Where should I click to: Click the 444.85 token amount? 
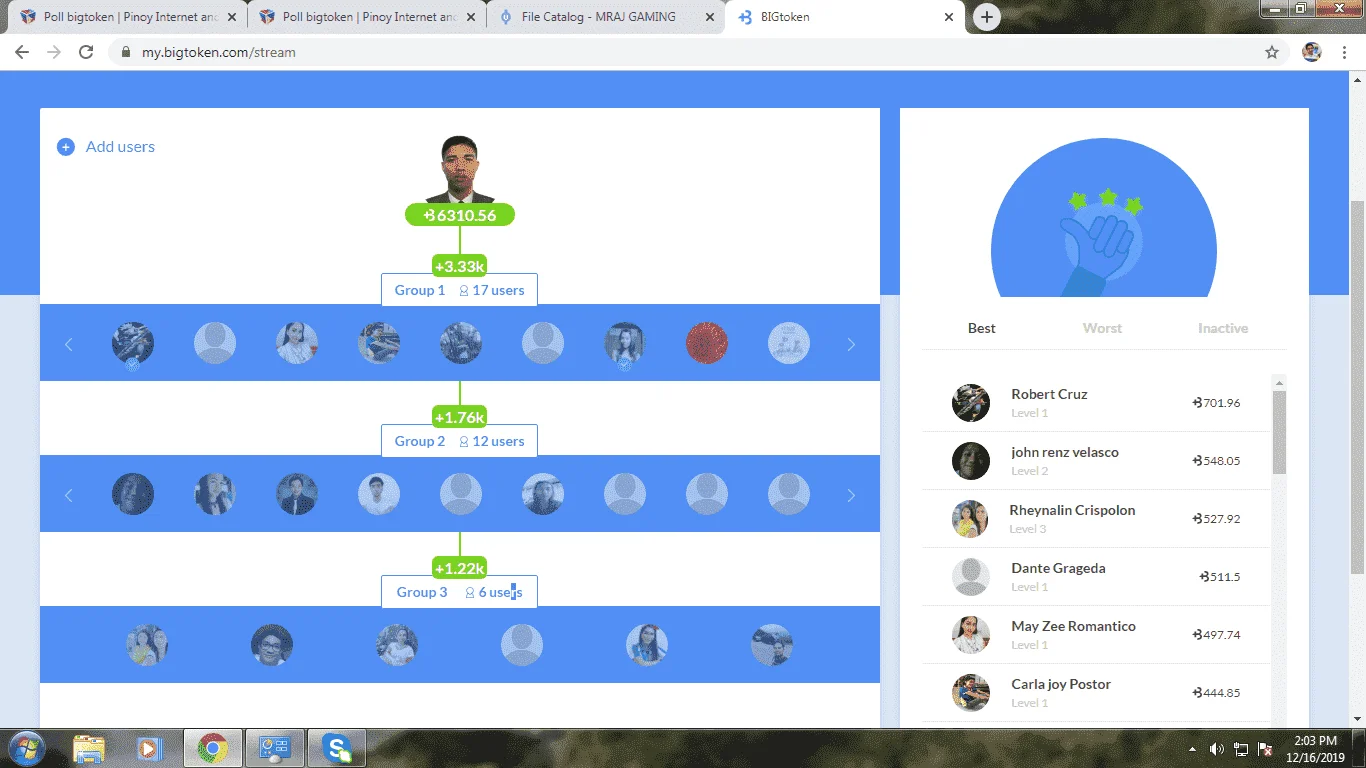[1216, 693]
